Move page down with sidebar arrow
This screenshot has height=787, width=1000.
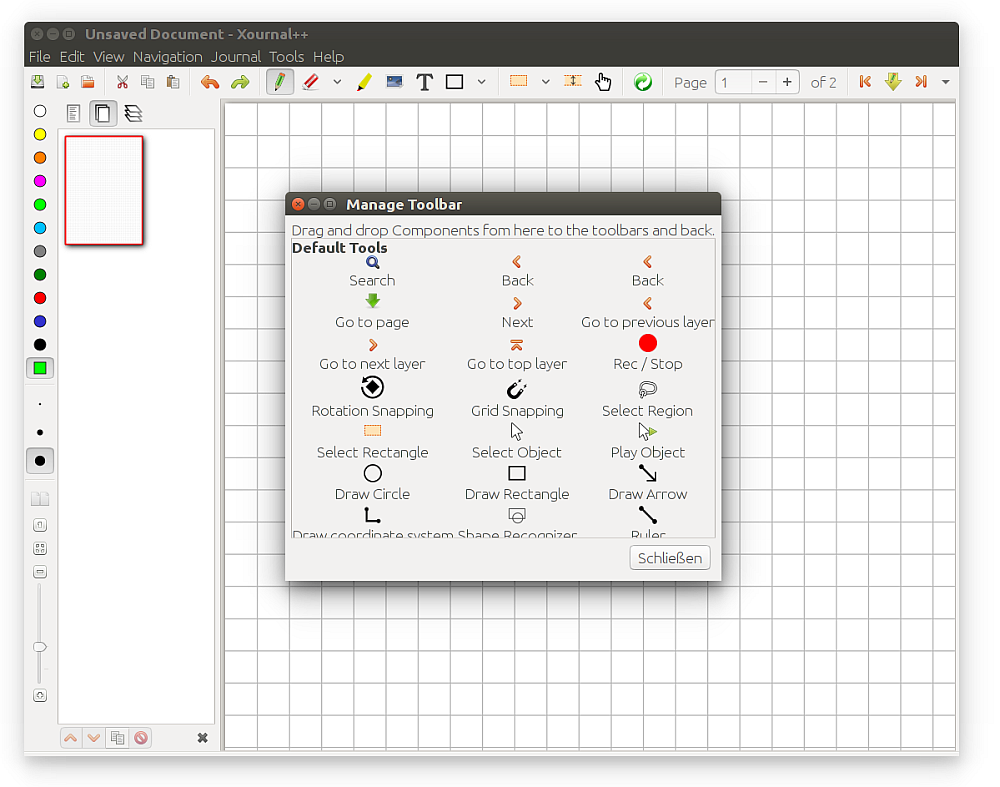[94, 738]
